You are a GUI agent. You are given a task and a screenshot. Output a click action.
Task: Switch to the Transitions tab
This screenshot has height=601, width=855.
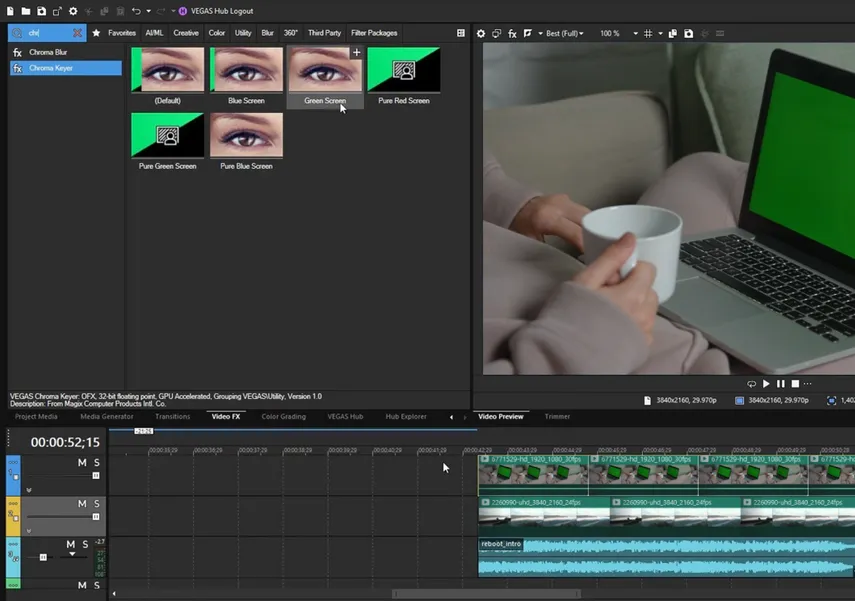(x=172, y=417)
